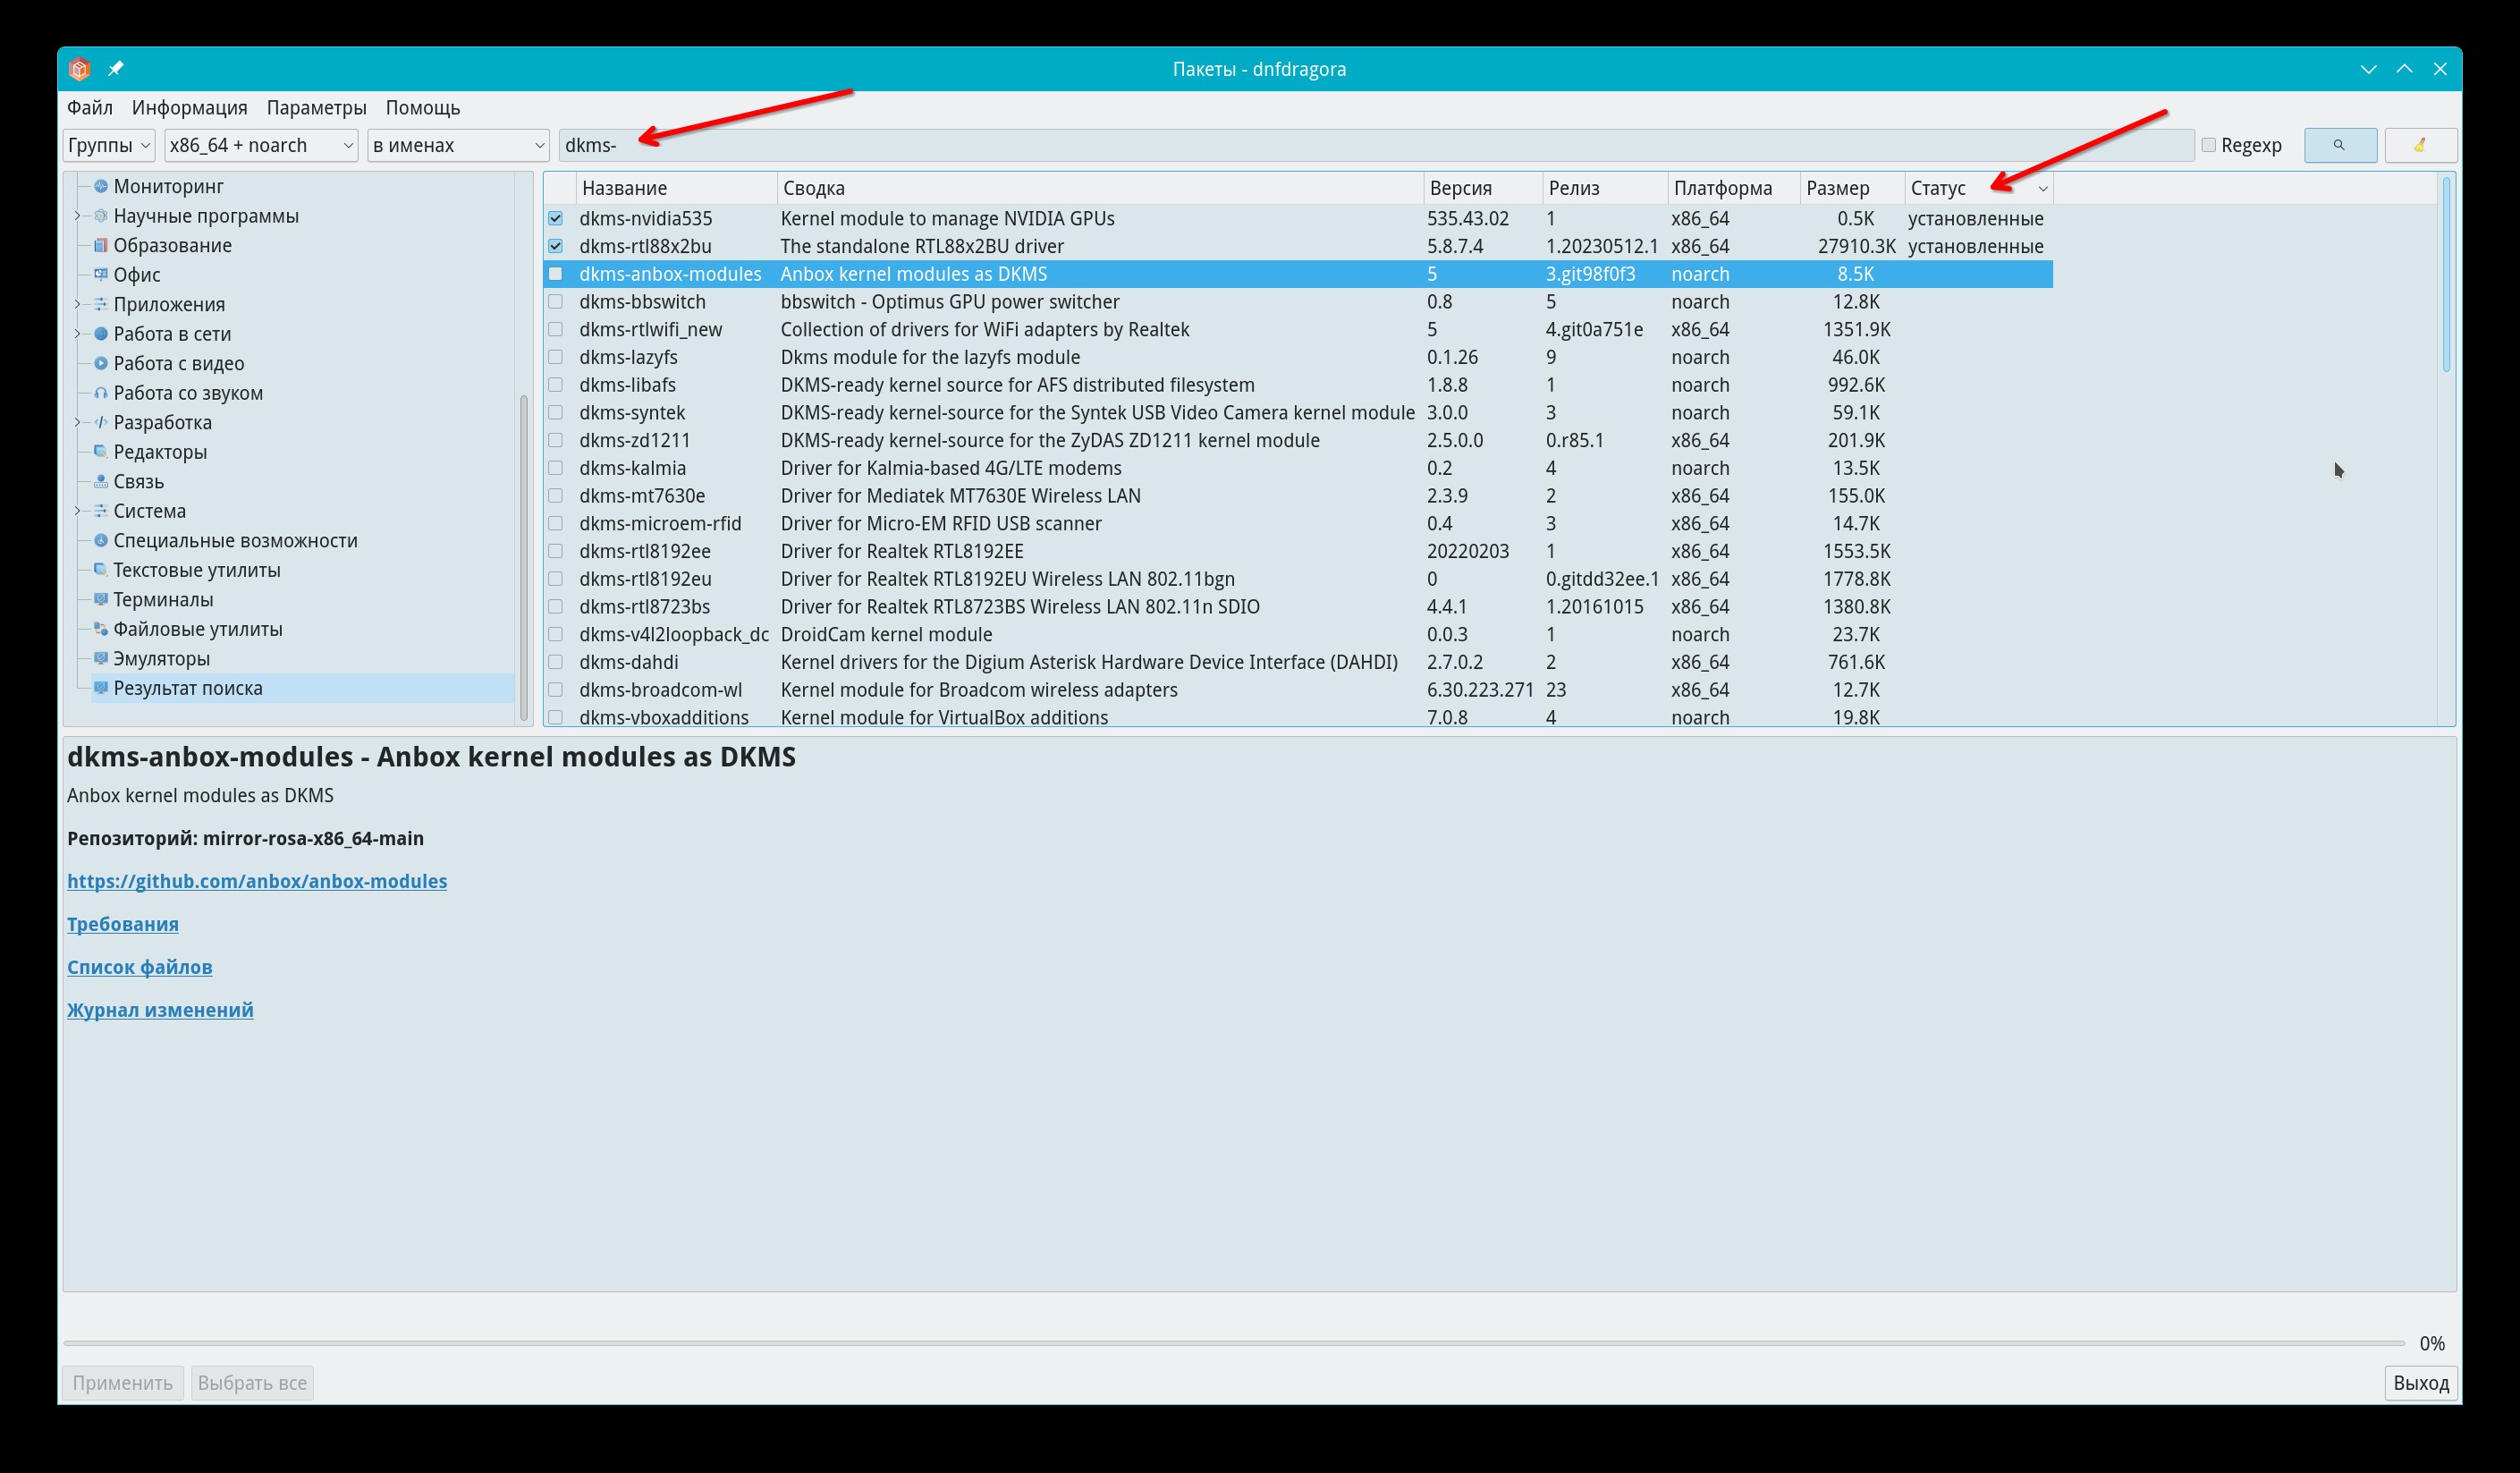The width and height of the screenshot is (2520, 1473).
Task: Click the dkms- search input field
Action: [1375, 145]
